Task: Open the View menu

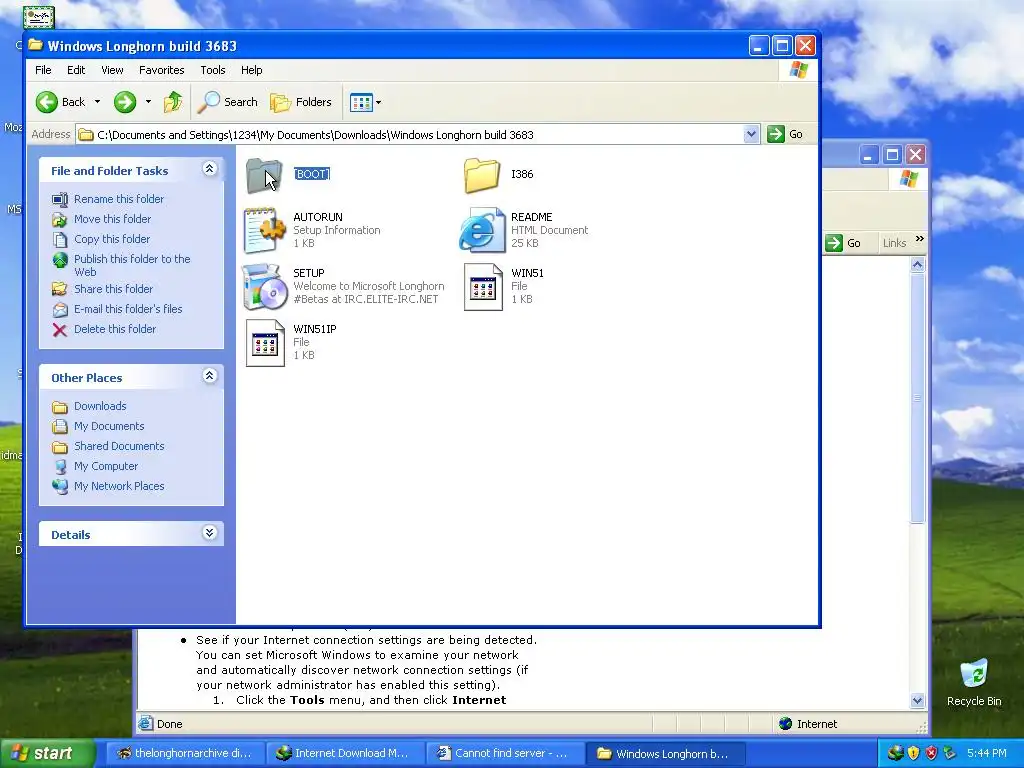Action: pos(112,70)
